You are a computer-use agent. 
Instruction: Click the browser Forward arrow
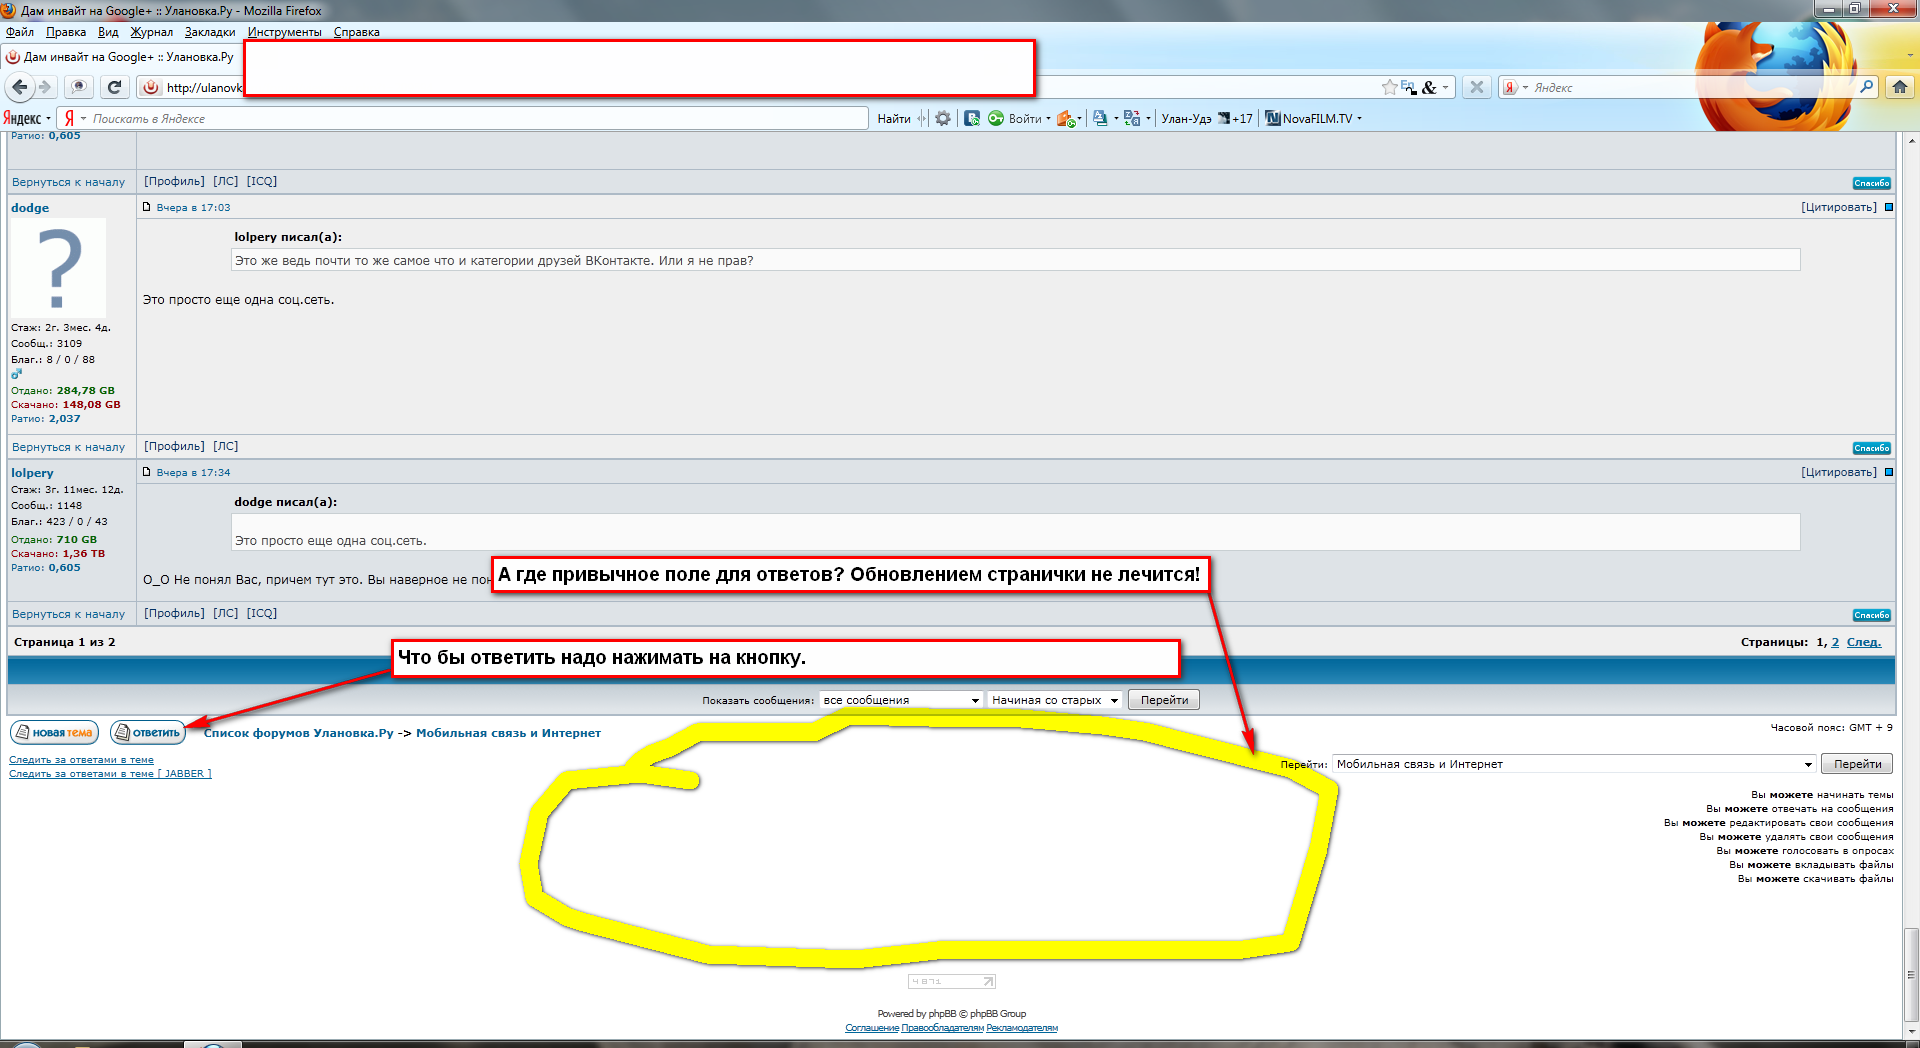pos(44,87)
